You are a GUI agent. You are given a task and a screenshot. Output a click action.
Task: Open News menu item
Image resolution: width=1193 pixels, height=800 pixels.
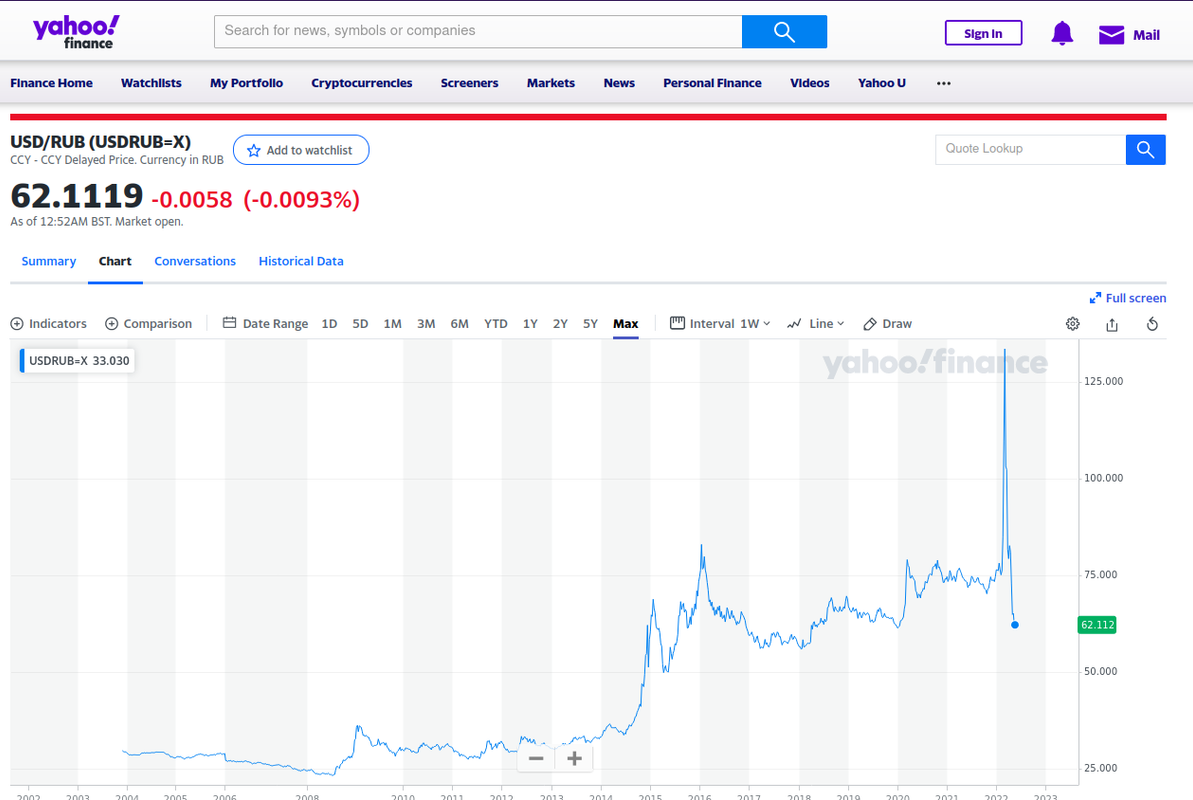click(x=619, y=83)
